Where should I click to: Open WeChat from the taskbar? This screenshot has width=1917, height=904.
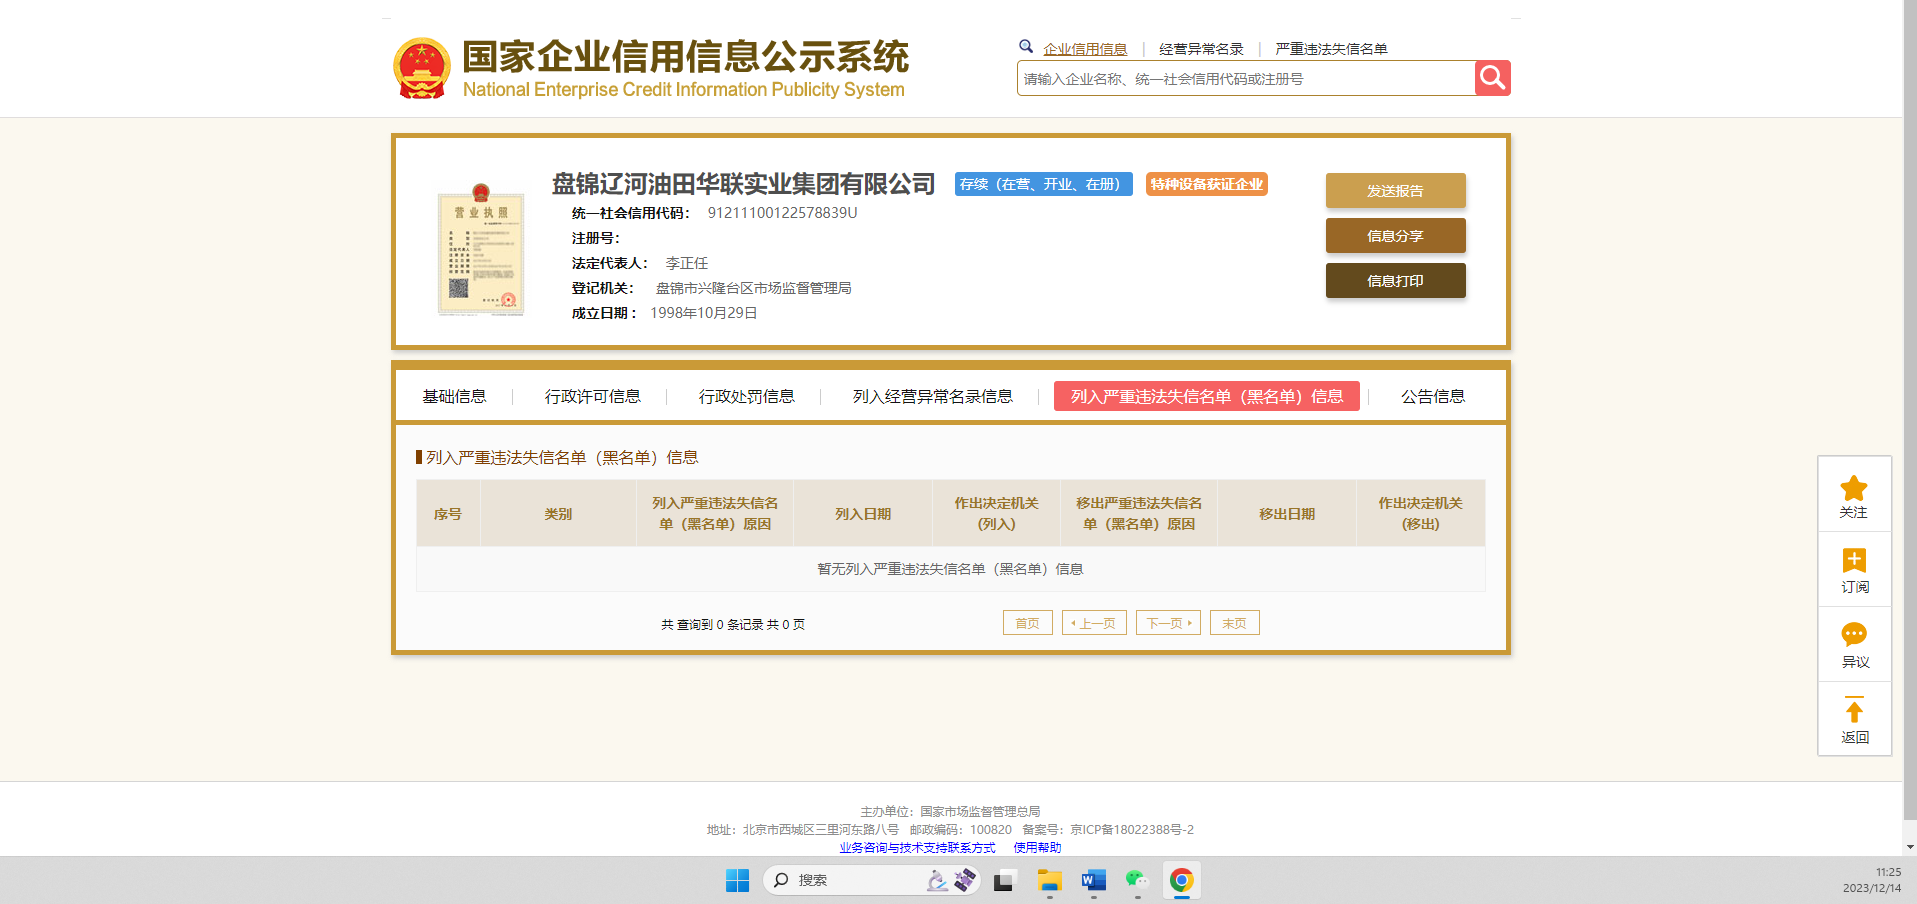click(1137, 880)
